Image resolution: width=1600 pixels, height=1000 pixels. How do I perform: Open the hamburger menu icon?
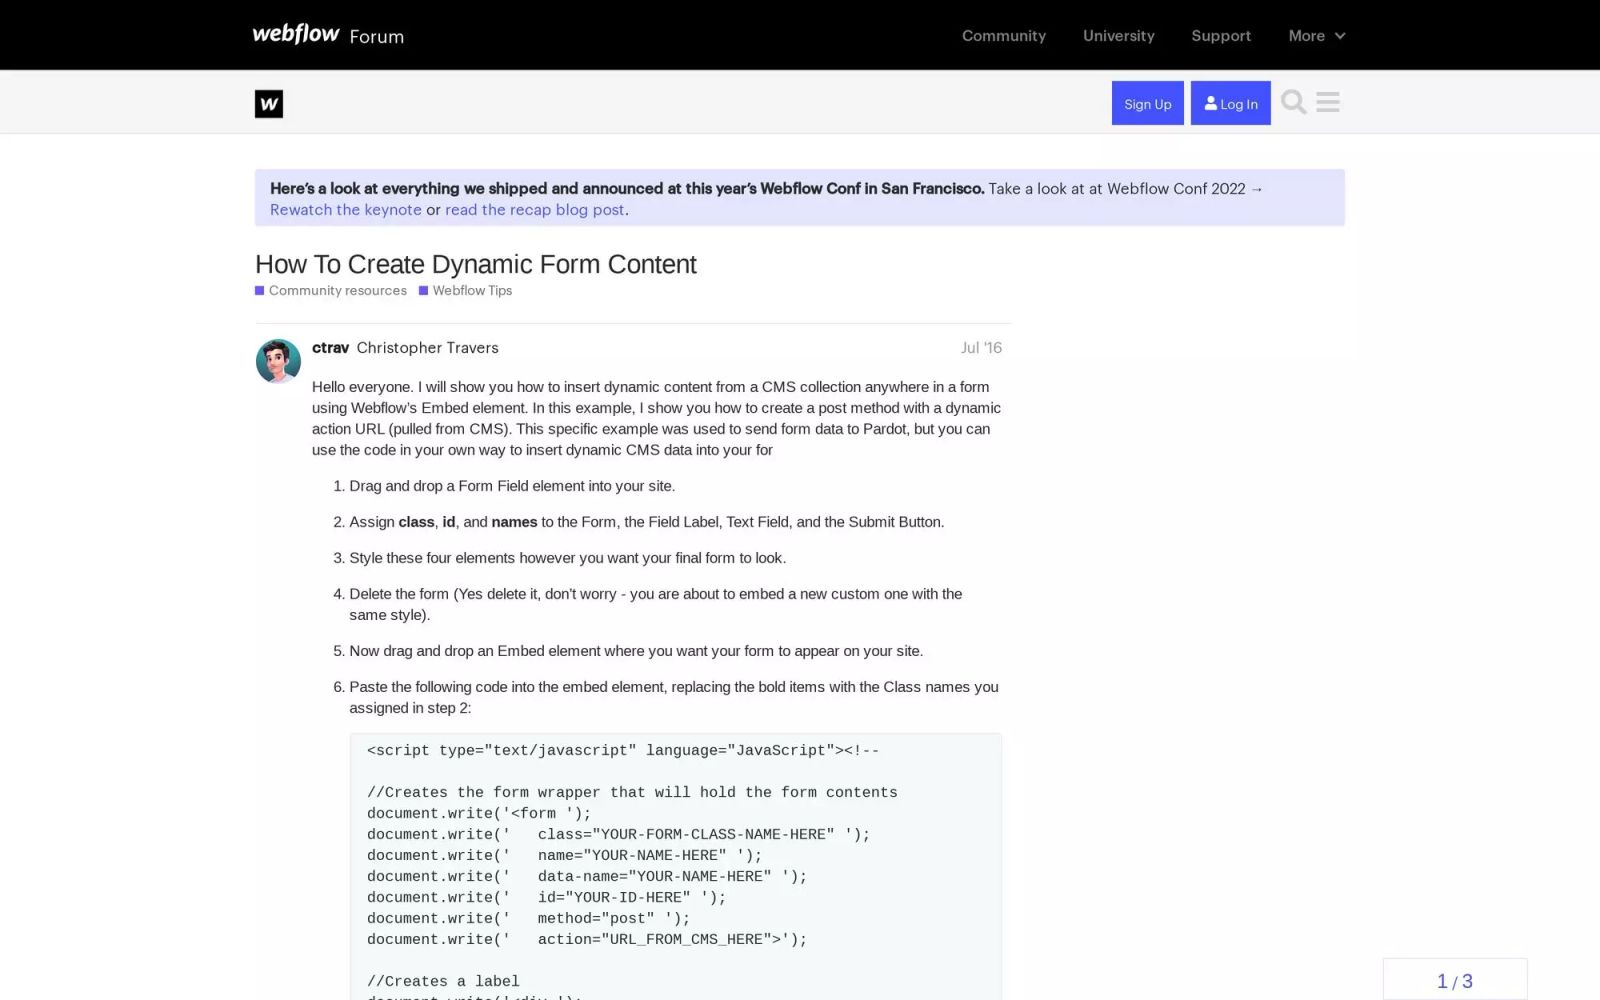click(1328, 102)
